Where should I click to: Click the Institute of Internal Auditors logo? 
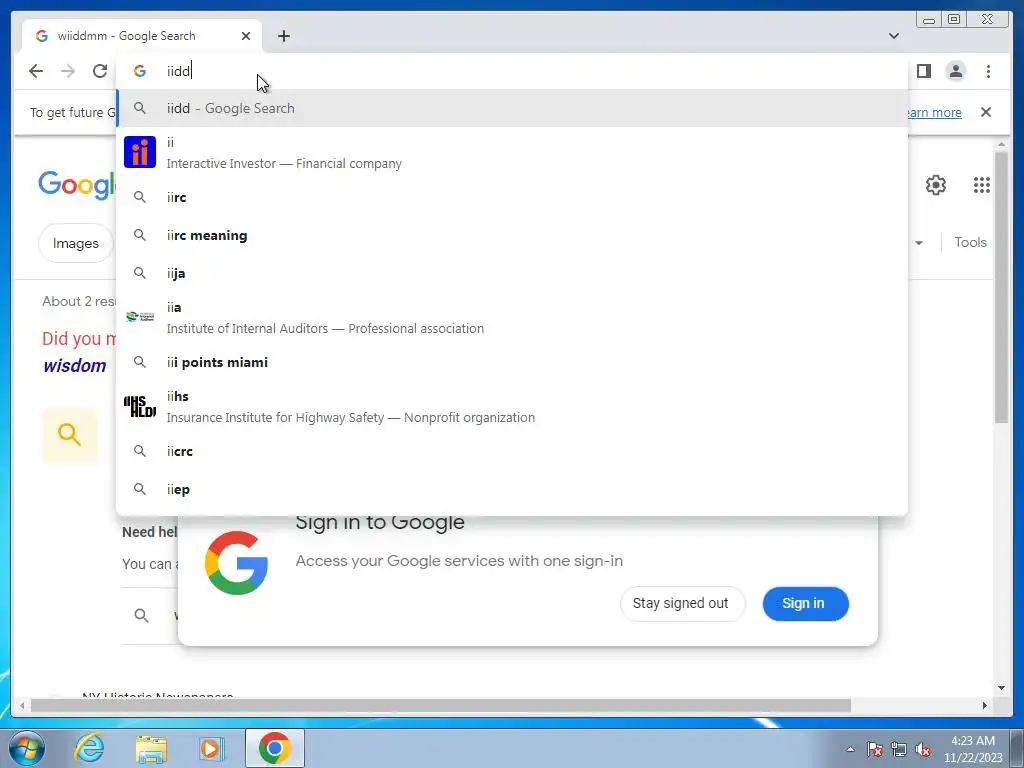click(x=140, y=317)
